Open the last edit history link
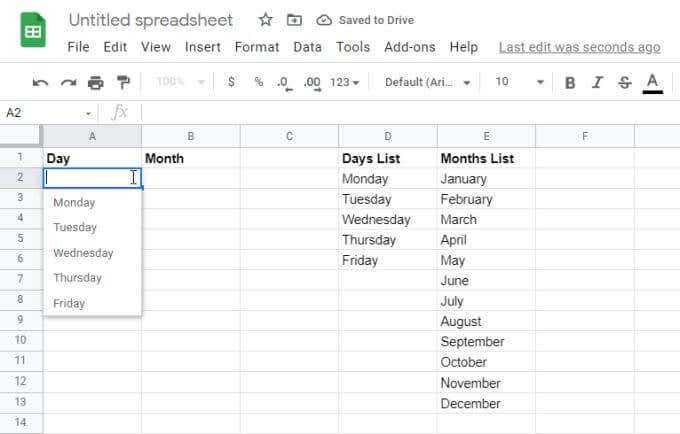The height and width of the screenshot is (434, 680). [579, 47]
